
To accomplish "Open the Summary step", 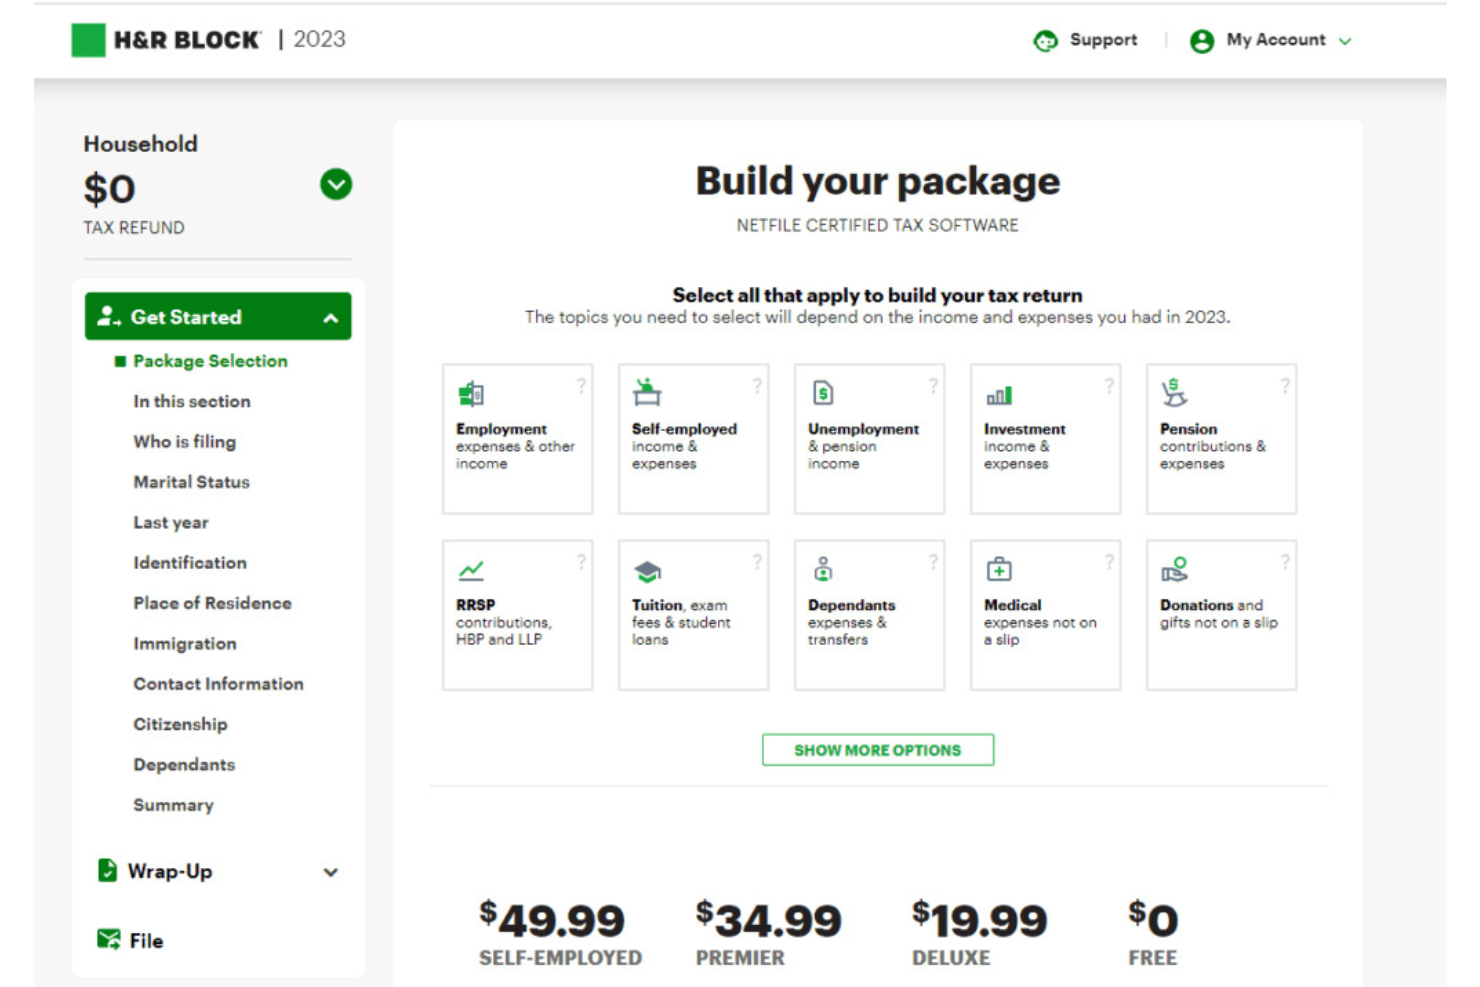I will (174, 805).
